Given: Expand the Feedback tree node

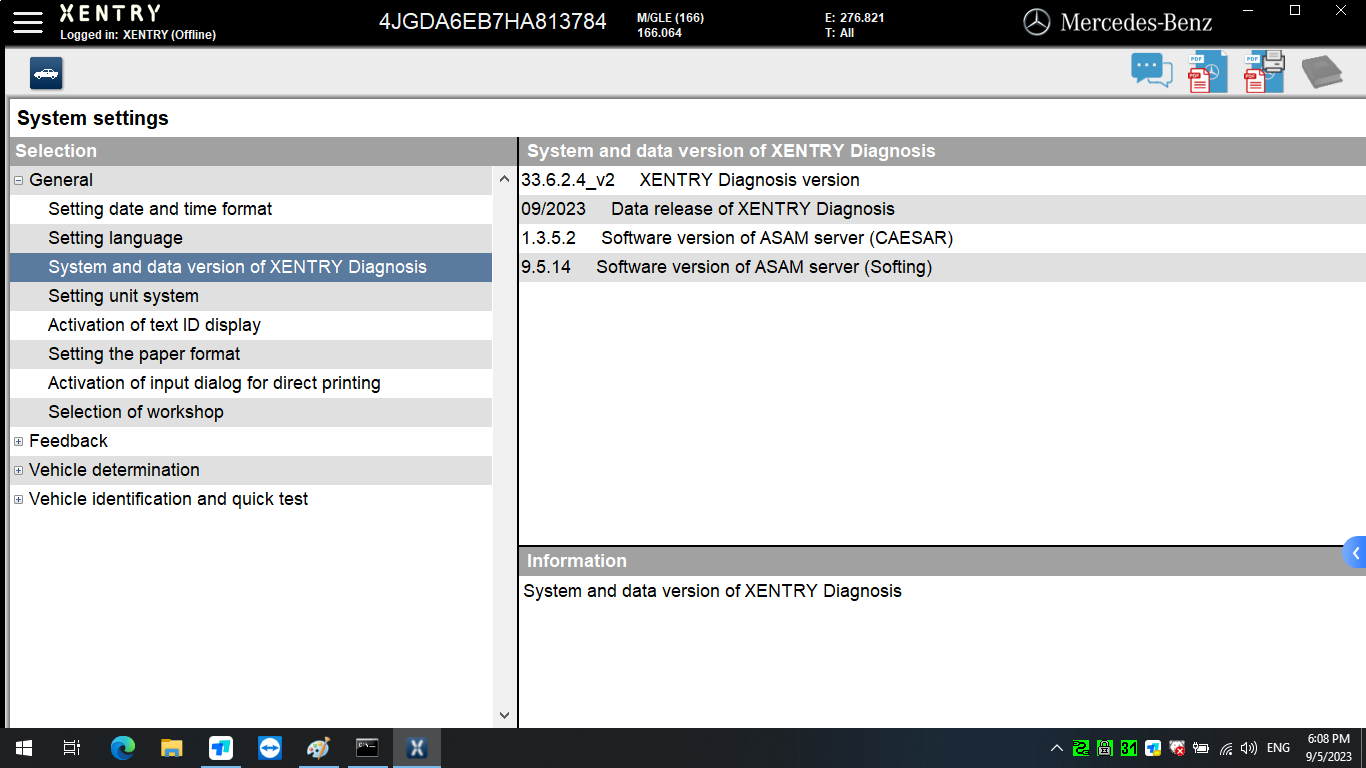Looking at the screenshot, I should pyautogui.click(x=18, y=441).
